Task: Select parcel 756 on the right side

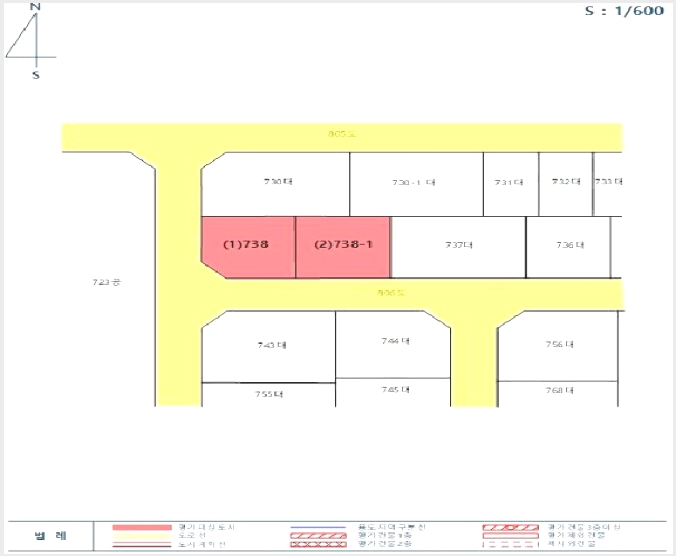Action: [557, 346]
